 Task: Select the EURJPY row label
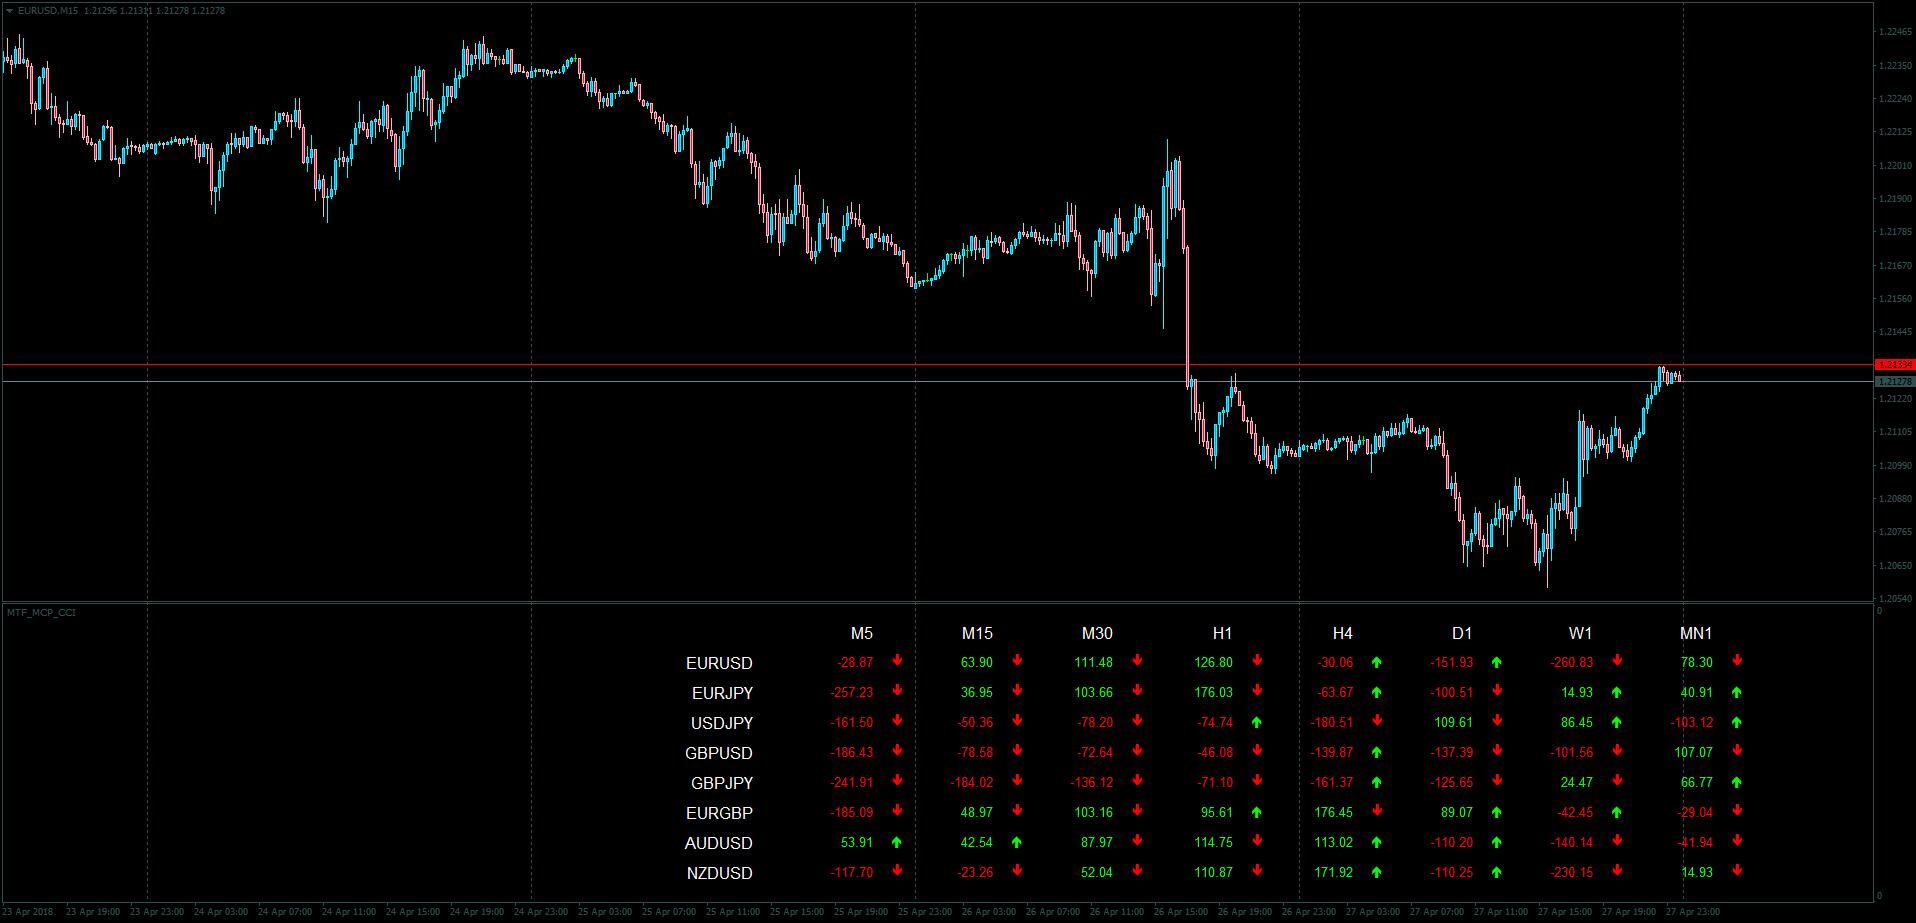pyautogui.click(x=722, y=693)
